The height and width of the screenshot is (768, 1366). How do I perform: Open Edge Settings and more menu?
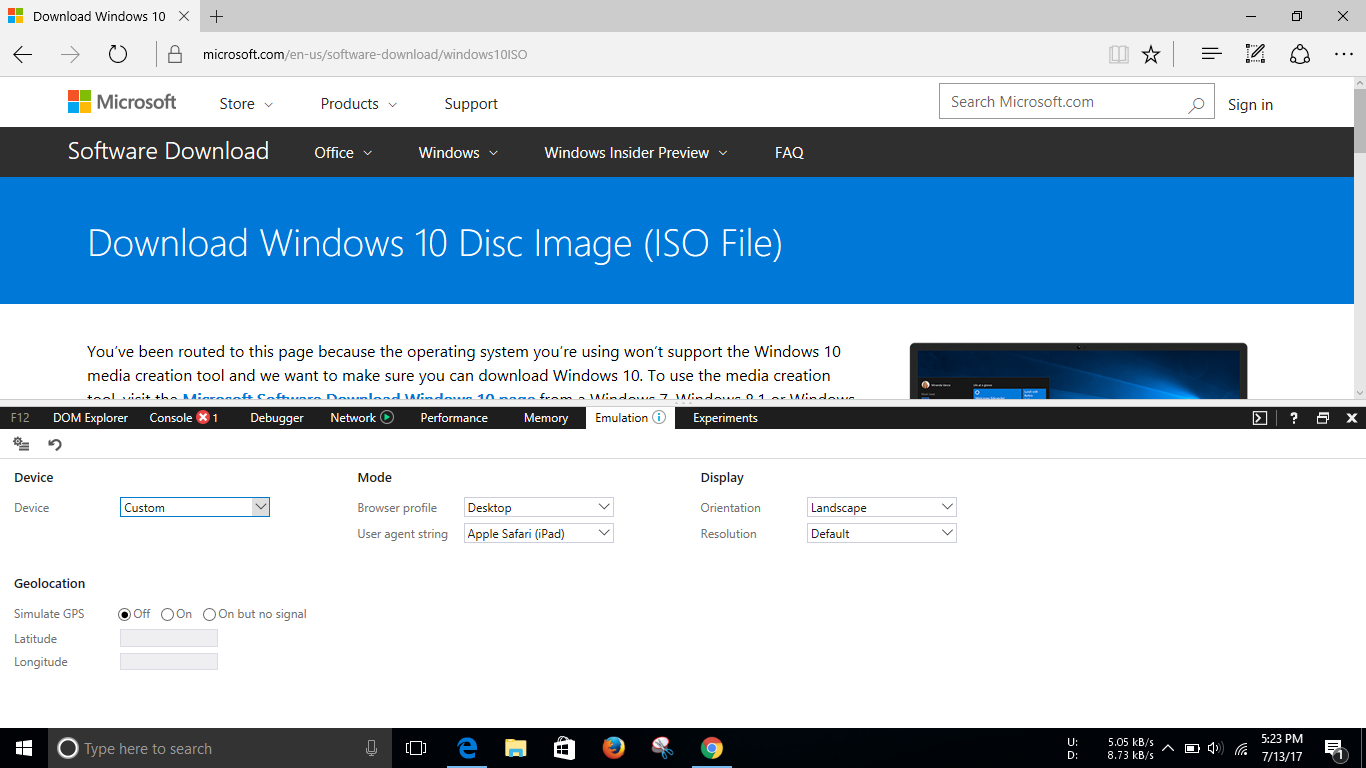(1343, 54)
